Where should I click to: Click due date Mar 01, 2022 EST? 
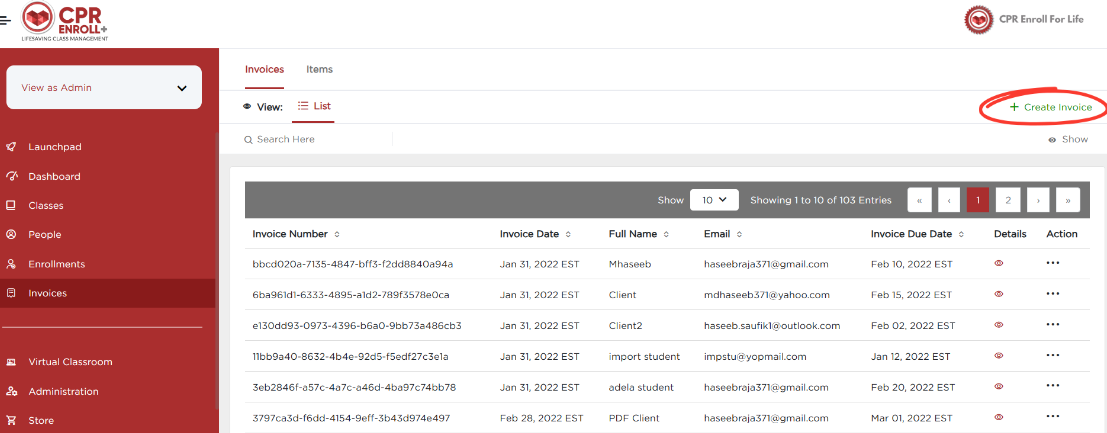coord(913,418)
